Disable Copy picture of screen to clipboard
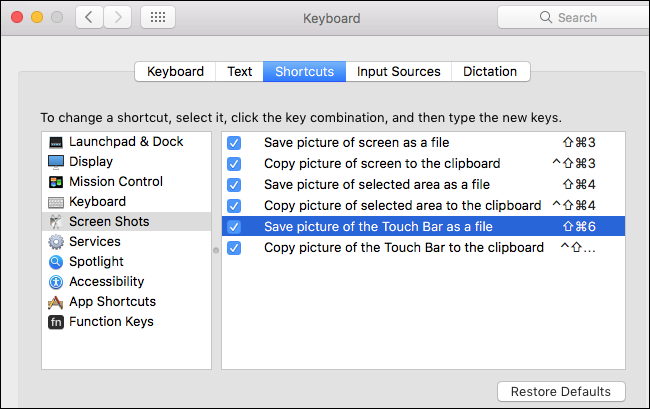Viewport: 650px width, 409px height. tap(234, 163)
